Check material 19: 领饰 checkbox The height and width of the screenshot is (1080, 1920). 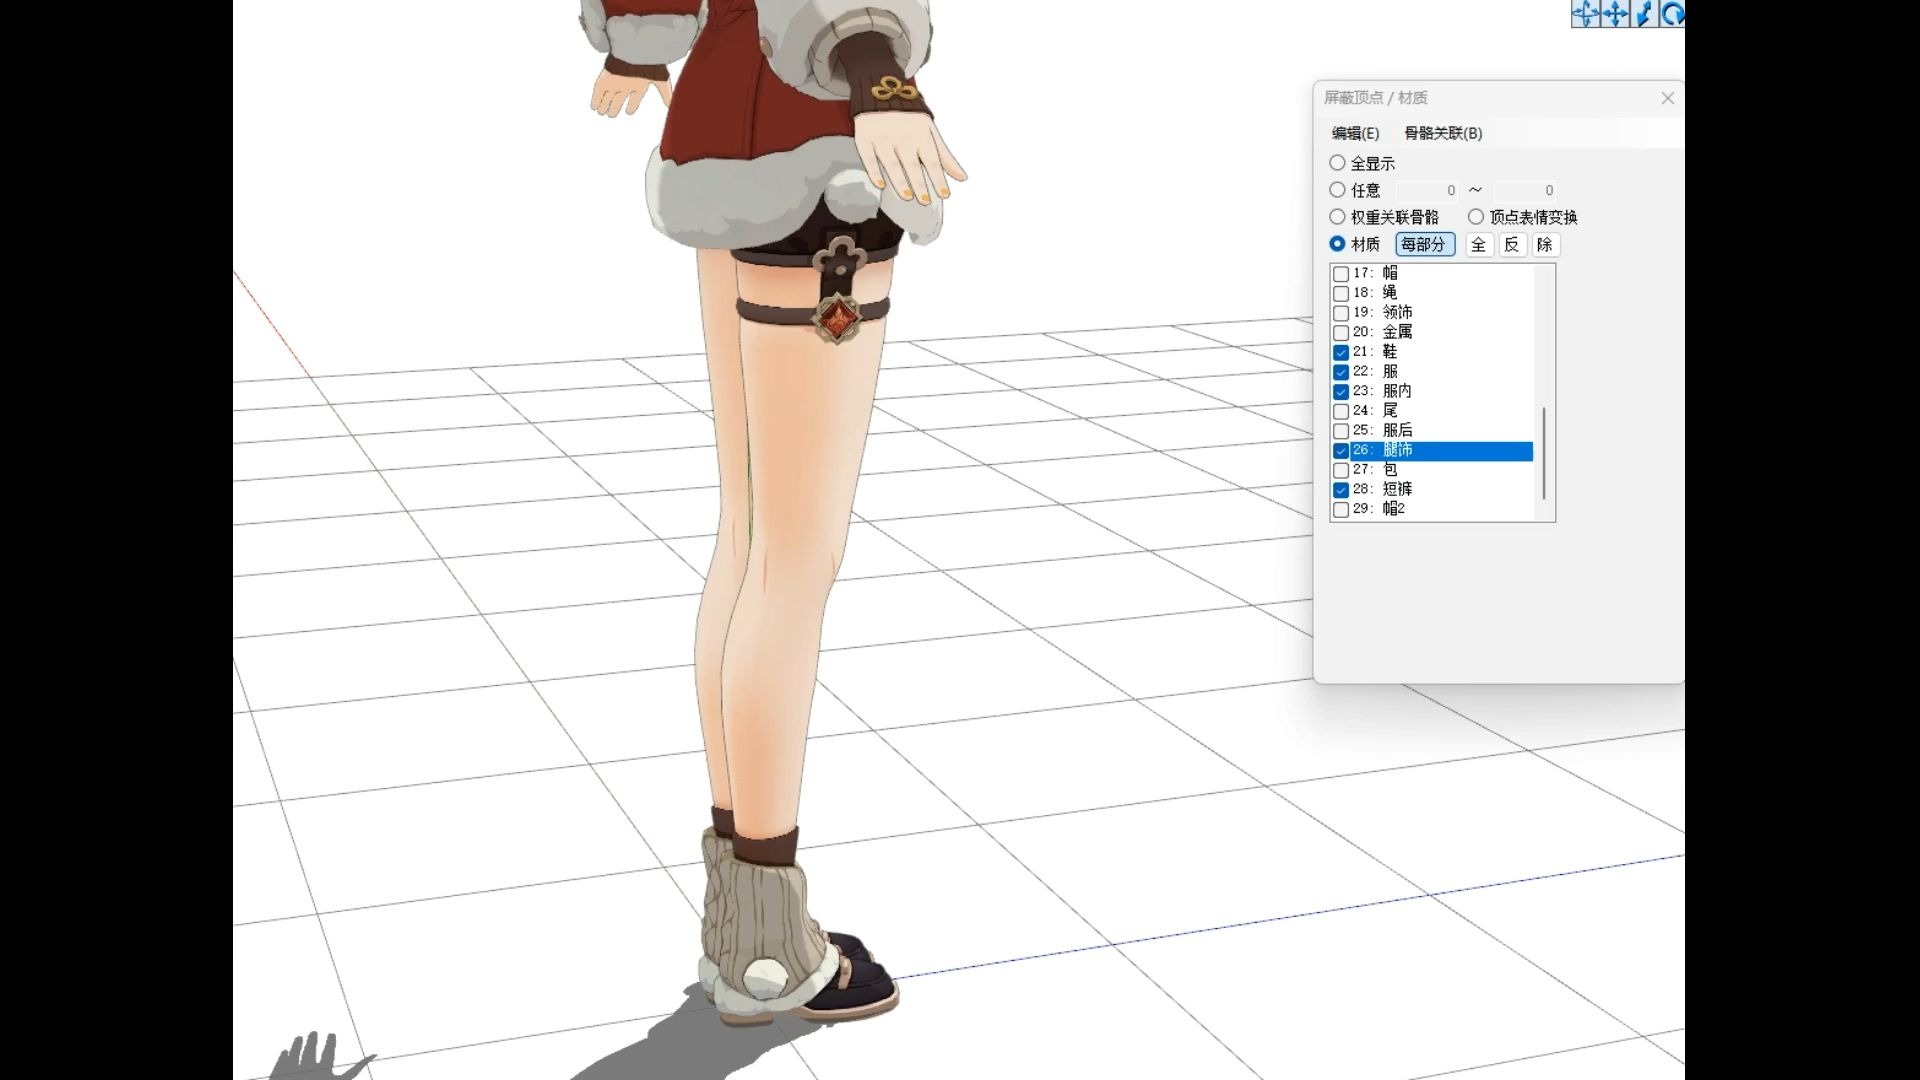(1341, 313)
